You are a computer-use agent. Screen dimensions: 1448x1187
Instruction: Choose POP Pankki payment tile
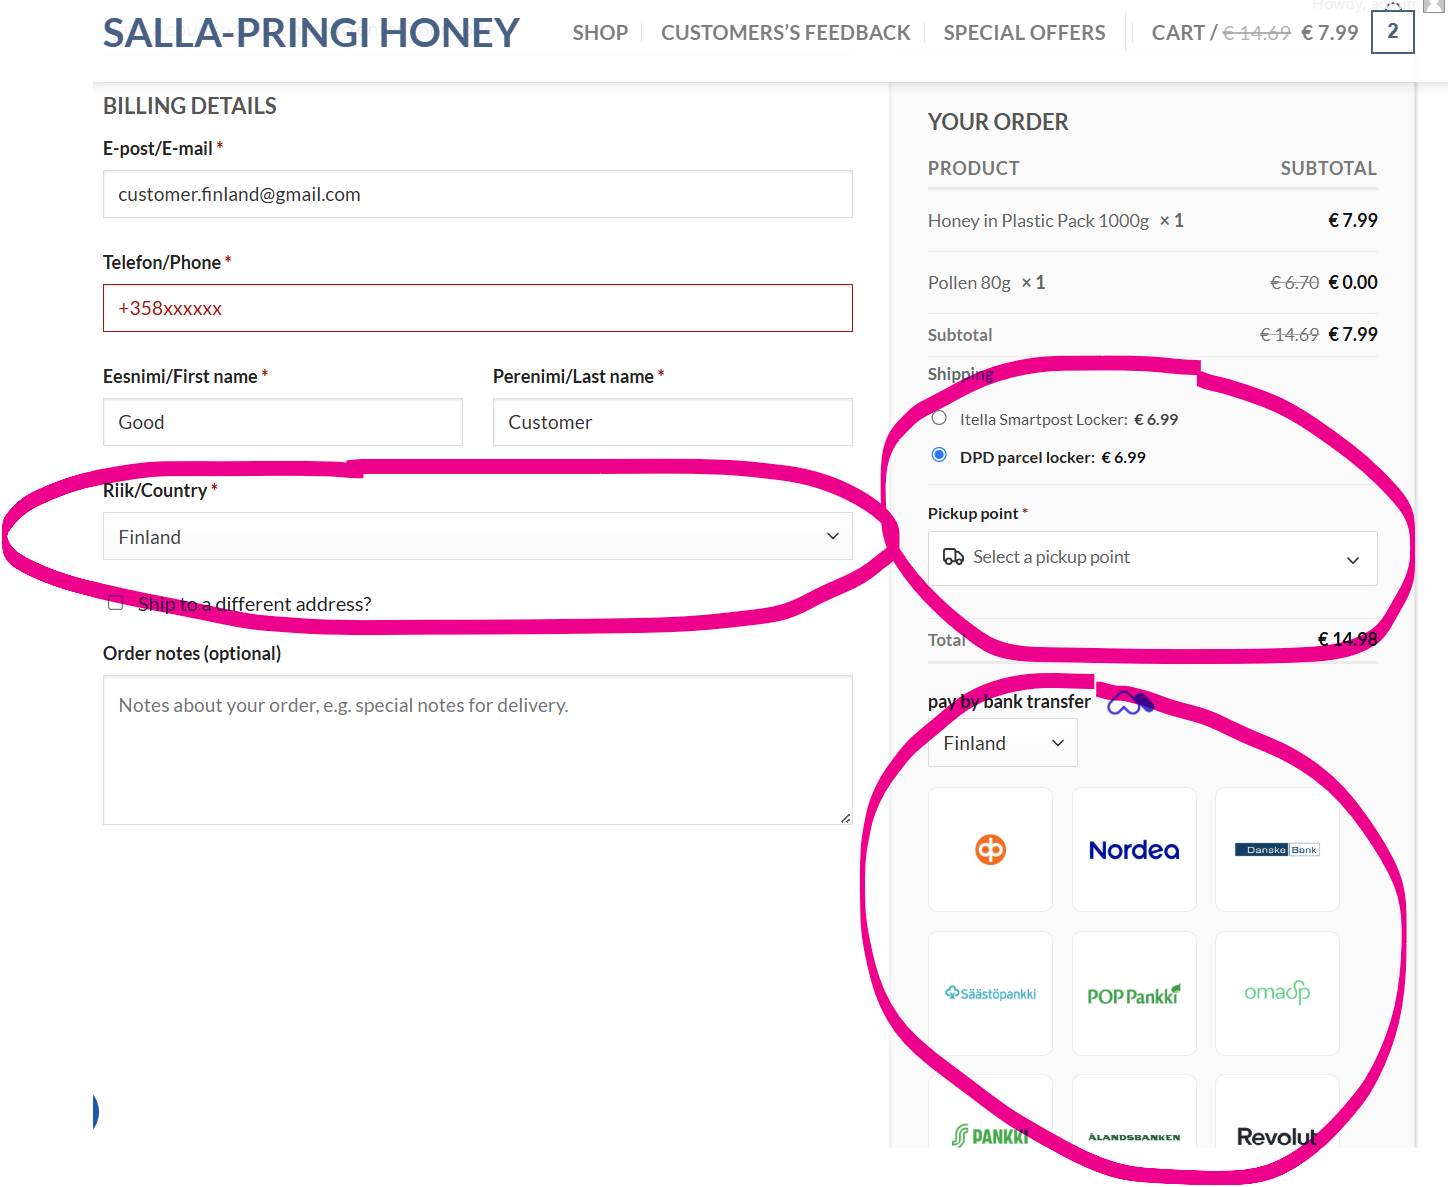(x=1134, y=993)
